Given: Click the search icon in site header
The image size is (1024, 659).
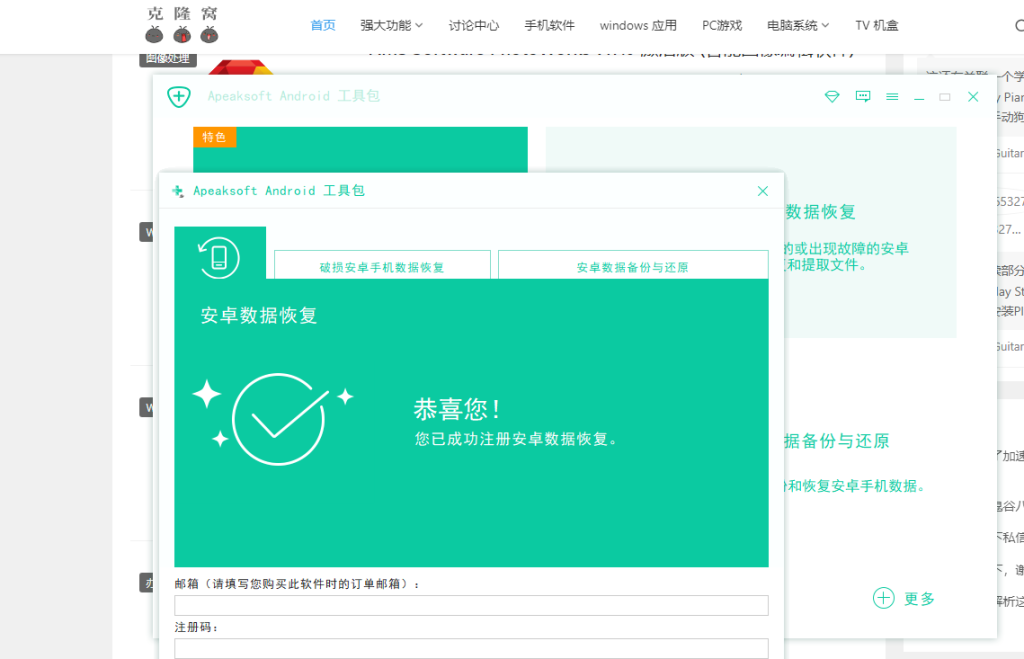Looking at the screenshot, I should click(1019, 25).
